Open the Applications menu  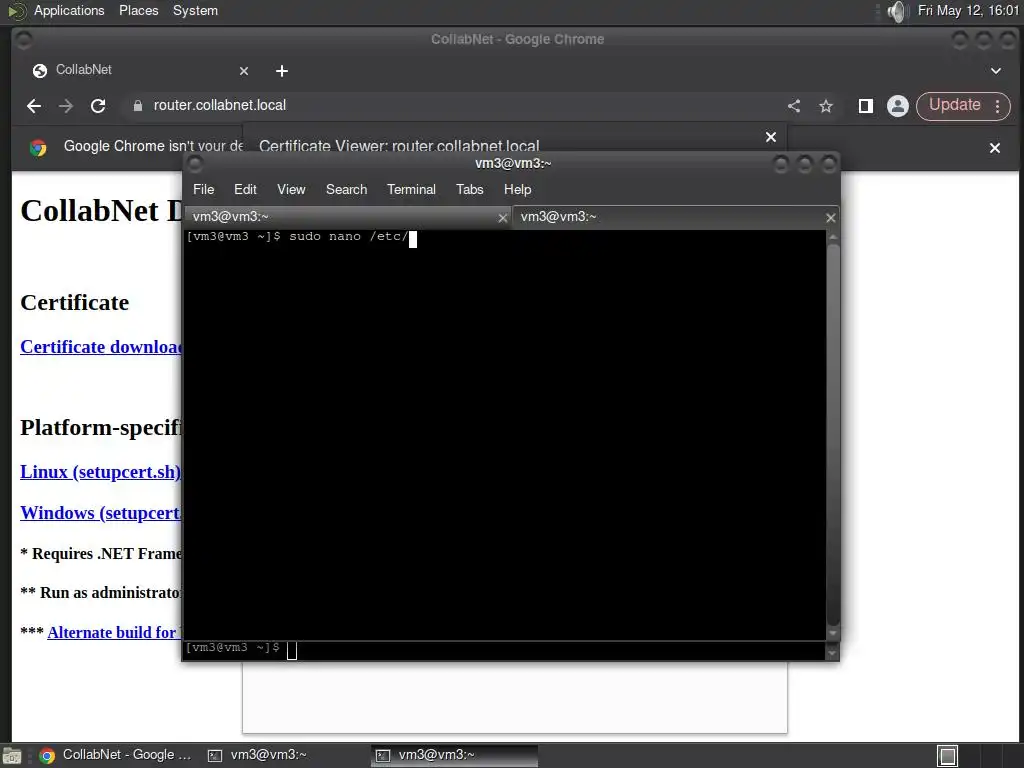point(69,10)
